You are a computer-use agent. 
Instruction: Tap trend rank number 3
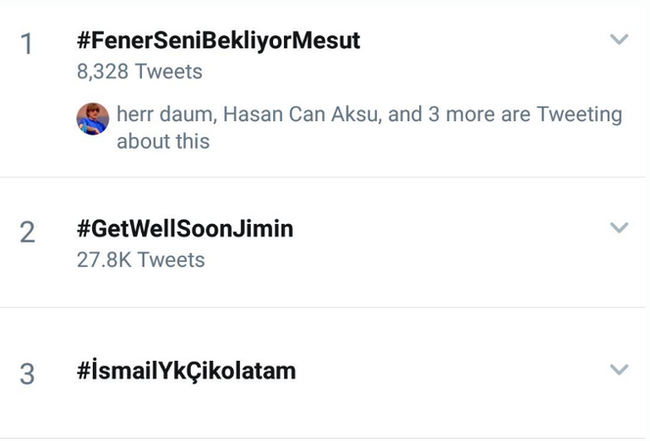[27, 374]
